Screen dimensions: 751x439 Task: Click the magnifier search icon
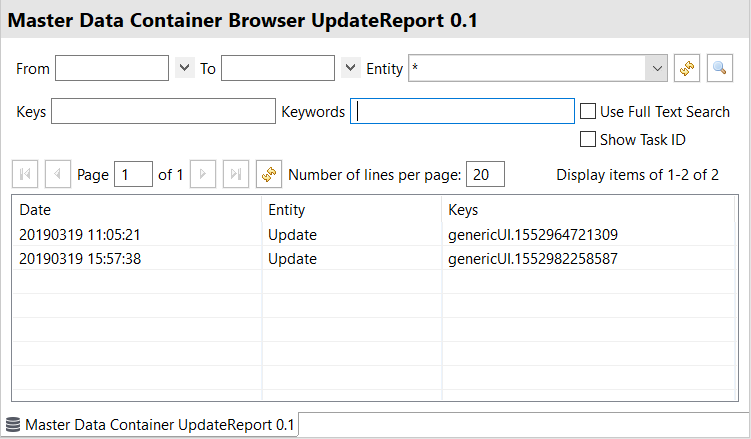720,68
